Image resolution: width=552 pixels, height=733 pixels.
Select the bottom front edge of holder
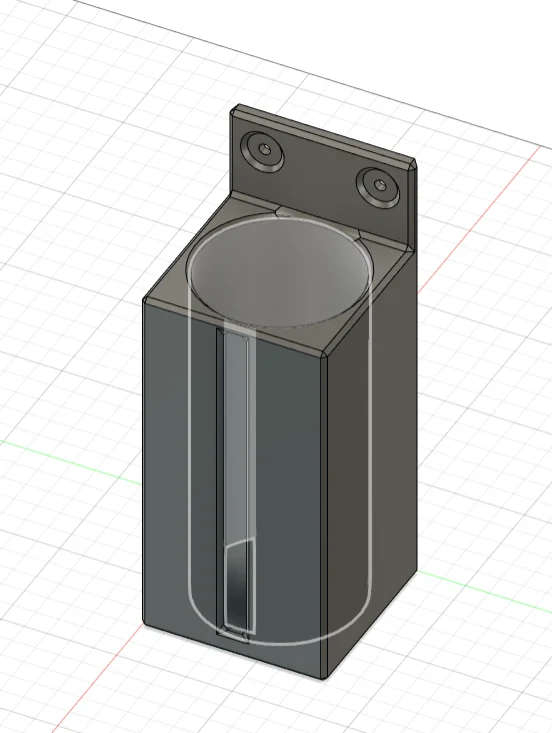click(x=234, y=651)
